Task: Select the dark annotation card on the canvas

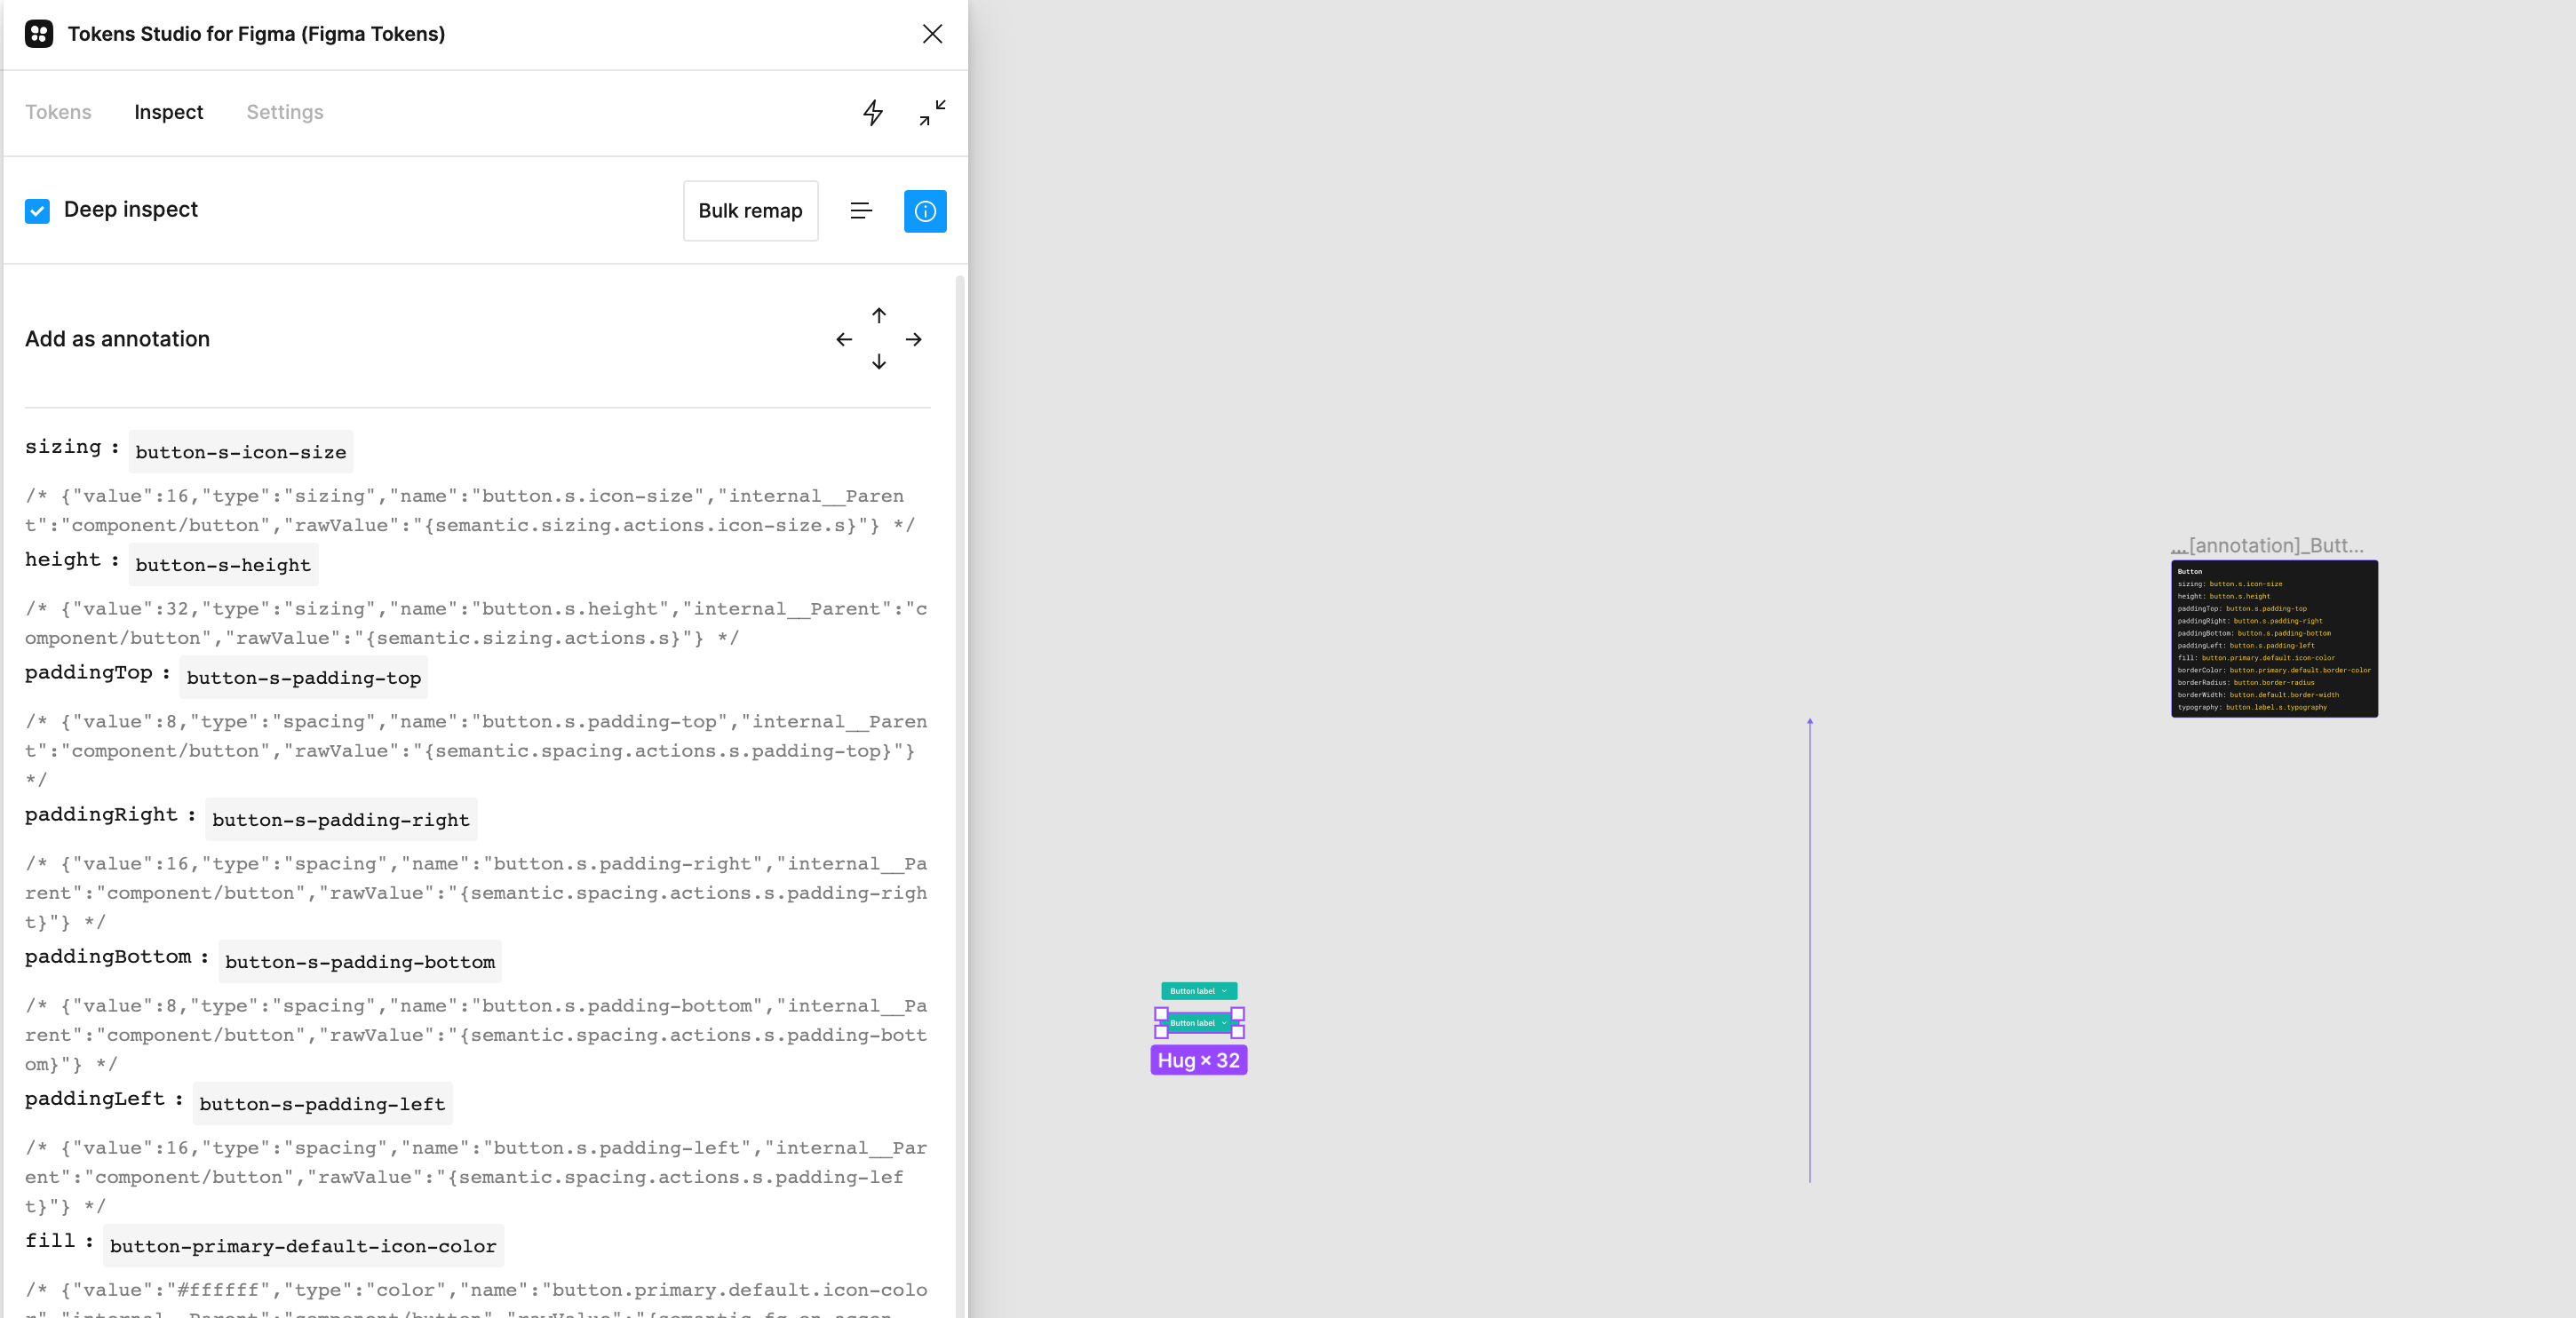Action: [2274, 640]
